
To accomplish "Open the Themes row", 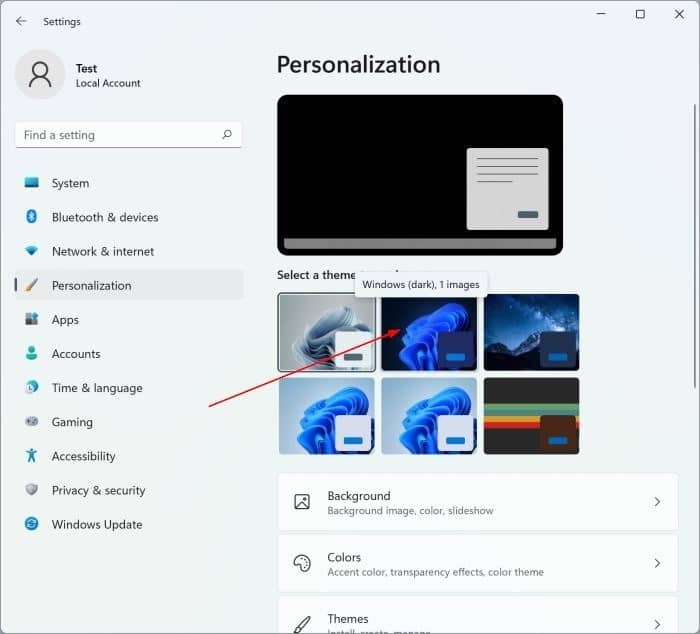I will click(478, 616).
